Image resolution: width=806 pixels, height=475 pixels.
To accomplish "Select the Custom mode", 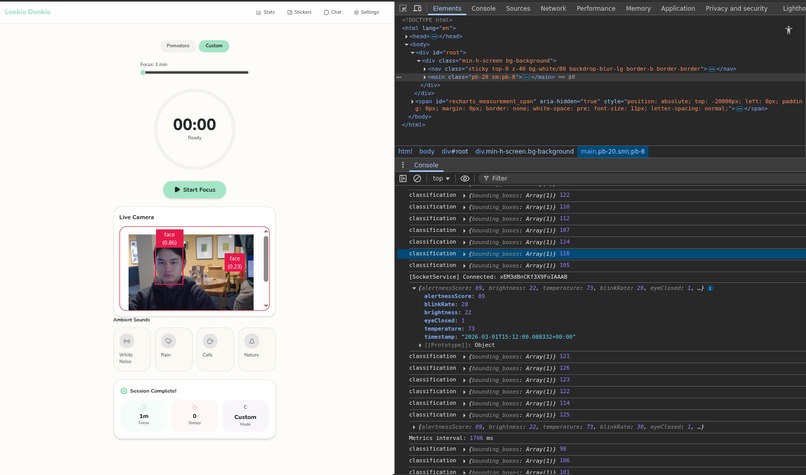I will click(214, 46).
